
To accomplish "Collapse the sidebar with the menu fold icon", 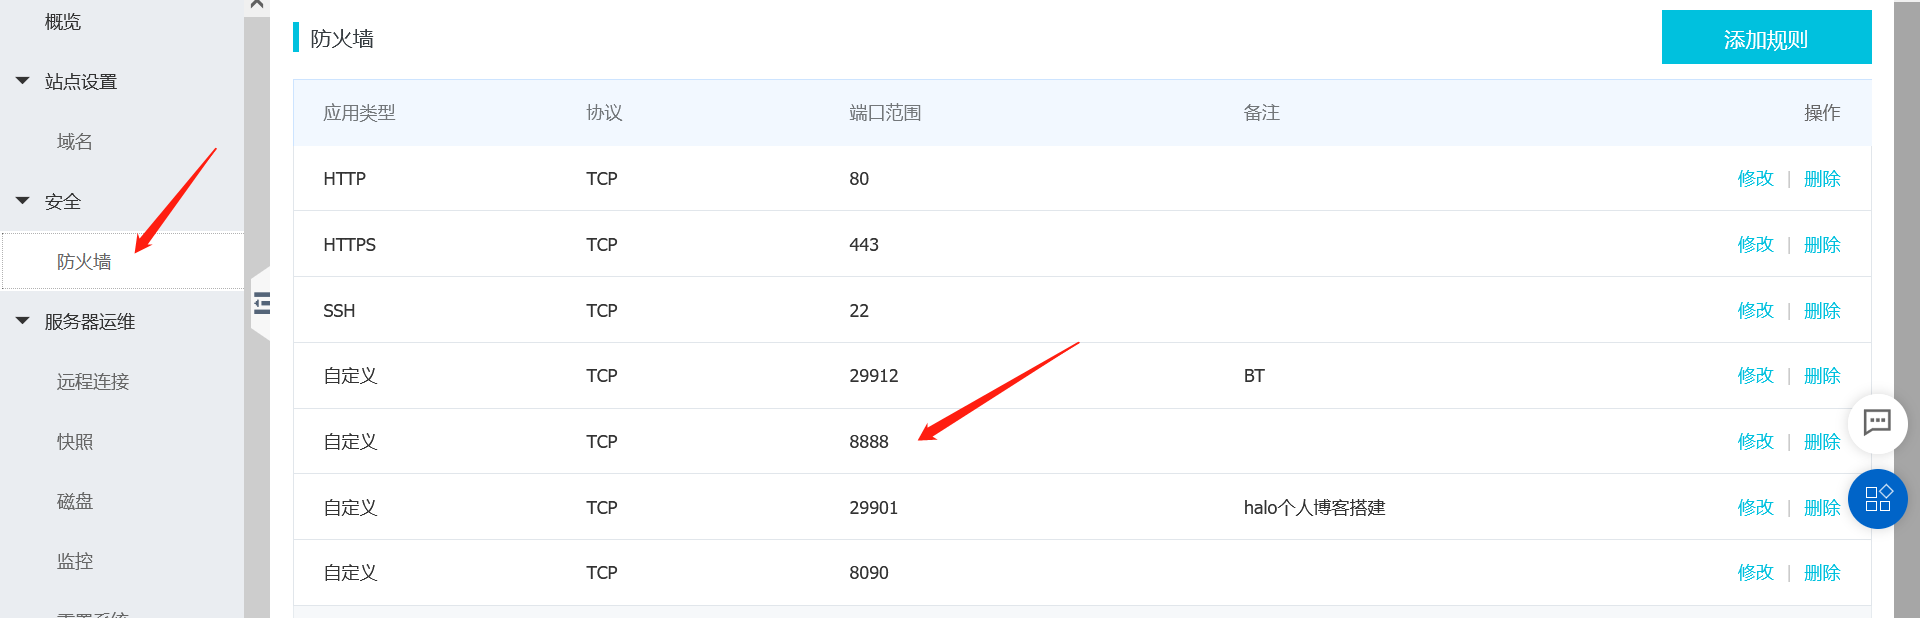I will (262, 303).
